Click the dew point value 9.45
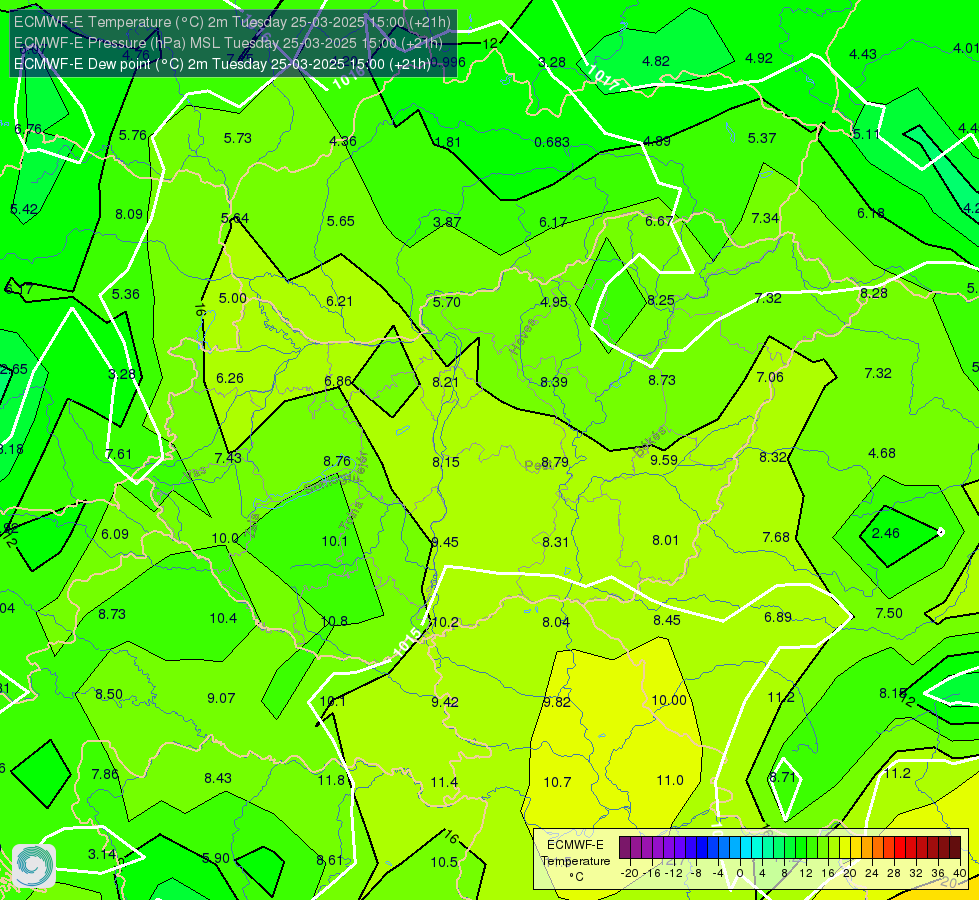 [445, 542]
